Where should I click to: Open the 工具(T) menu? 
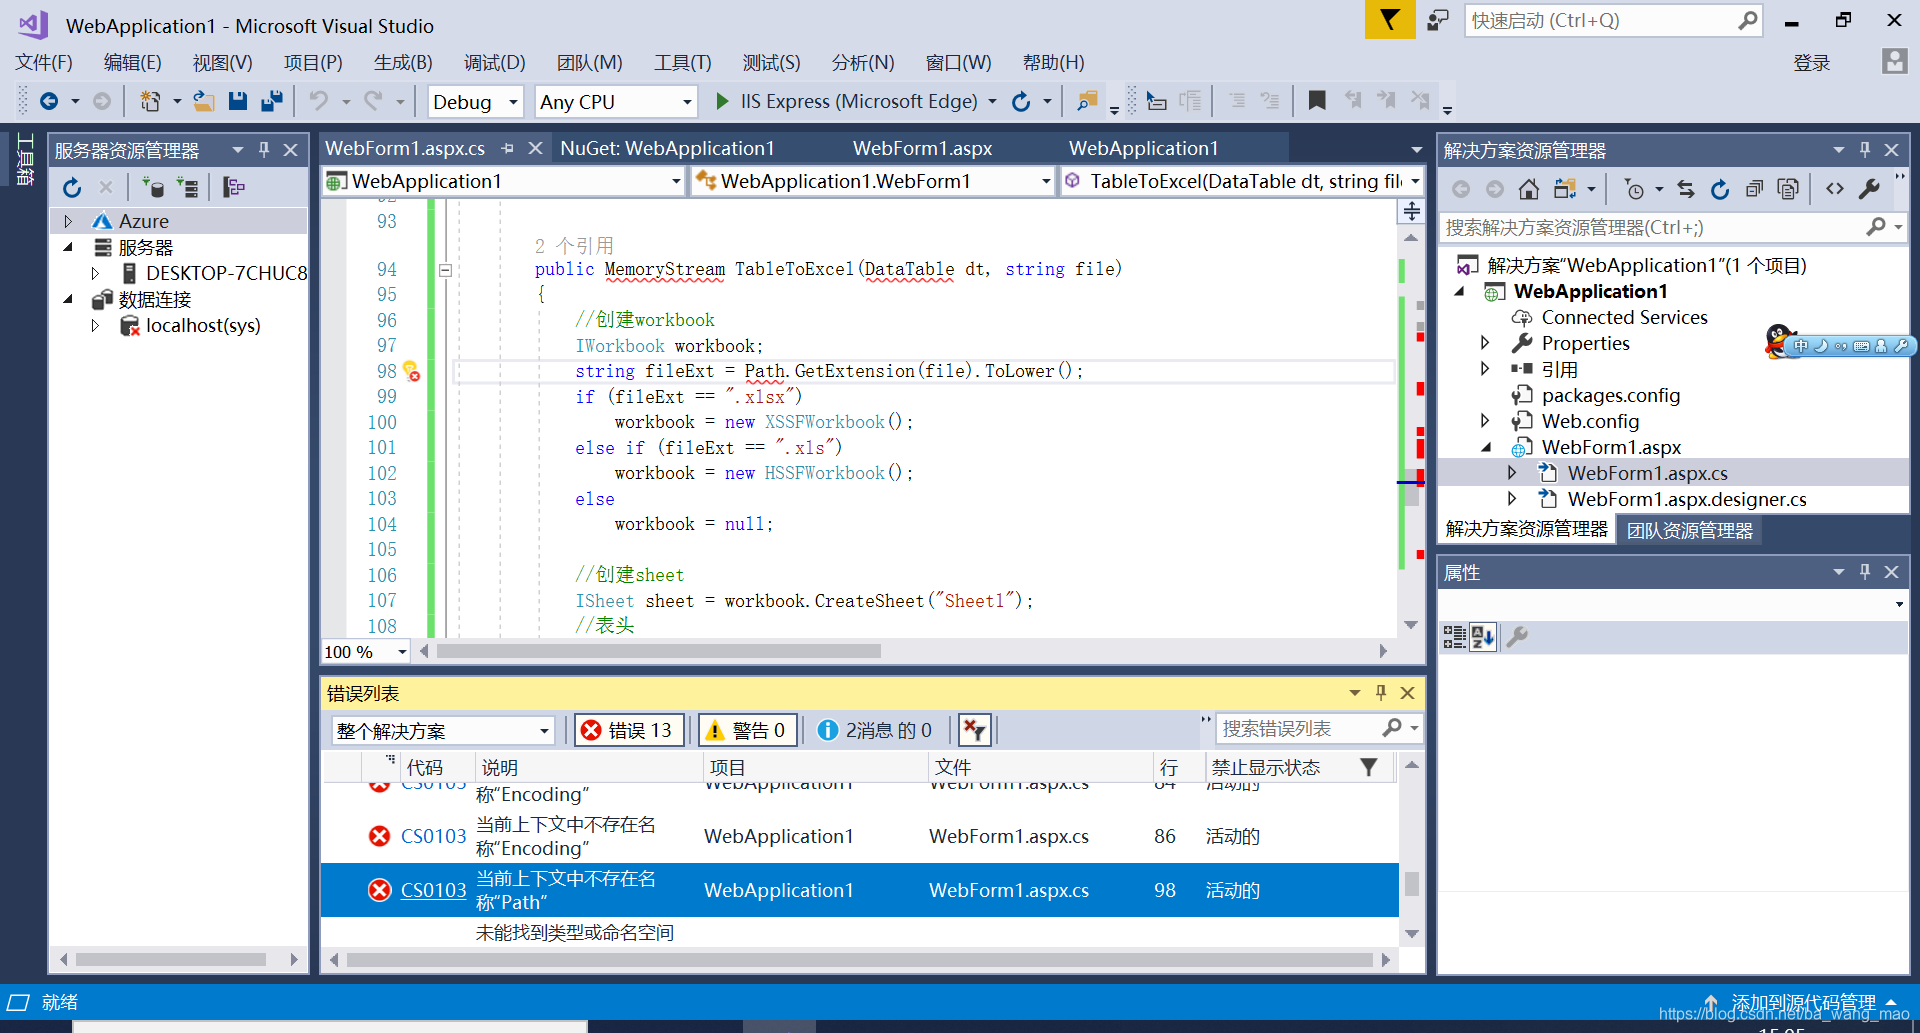coord(683,62)
